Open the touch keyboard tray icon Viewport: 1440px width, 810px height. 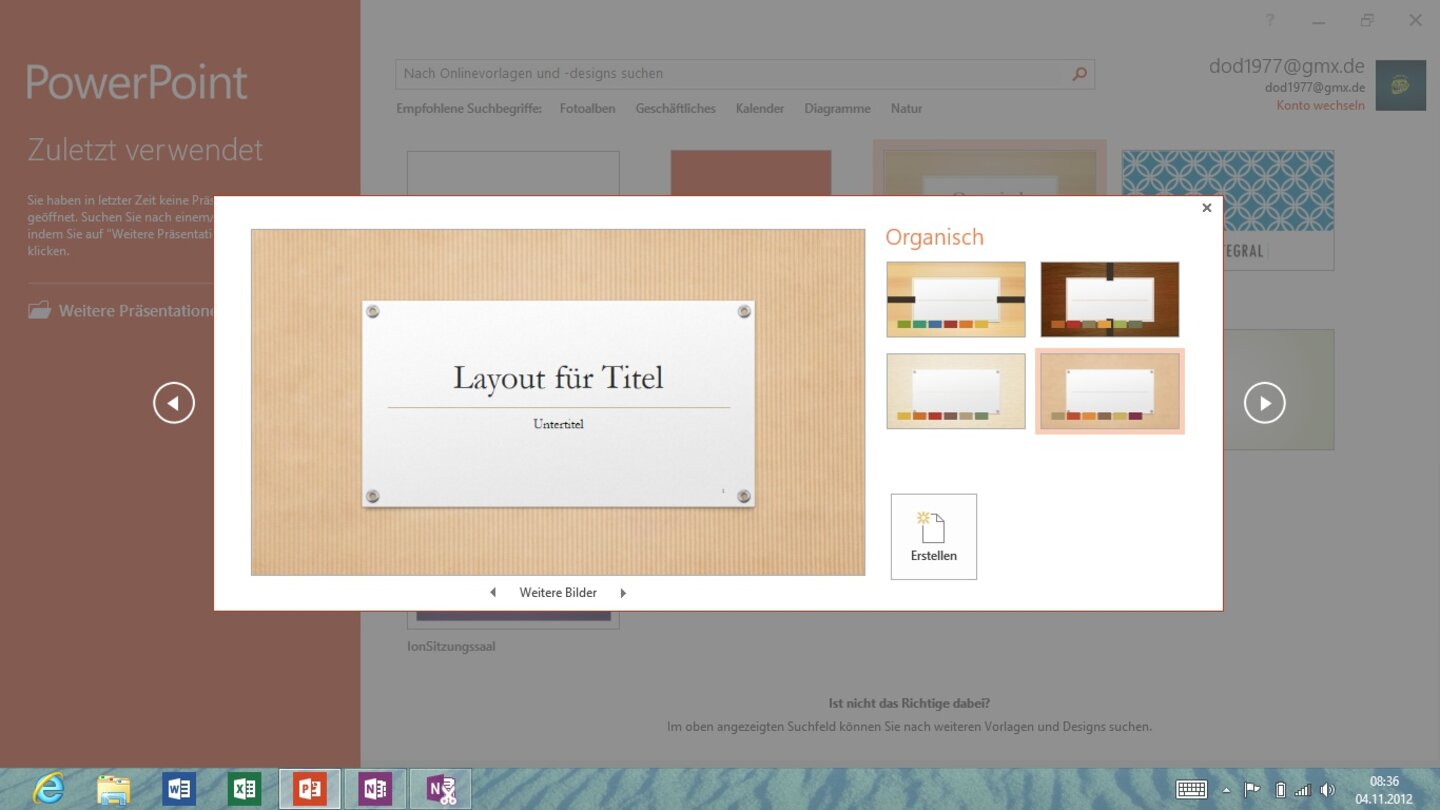[x=1191, y=790]
